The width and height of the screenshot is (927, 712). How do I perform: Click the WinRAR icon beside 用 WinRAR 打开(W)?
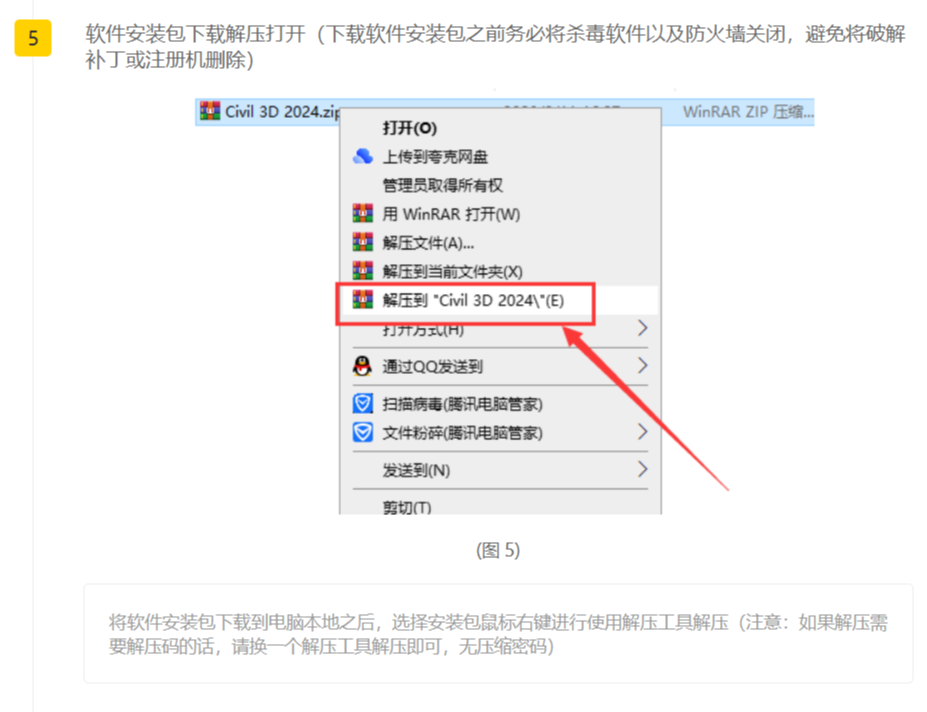pyautogui.click(x=362, y=213)
